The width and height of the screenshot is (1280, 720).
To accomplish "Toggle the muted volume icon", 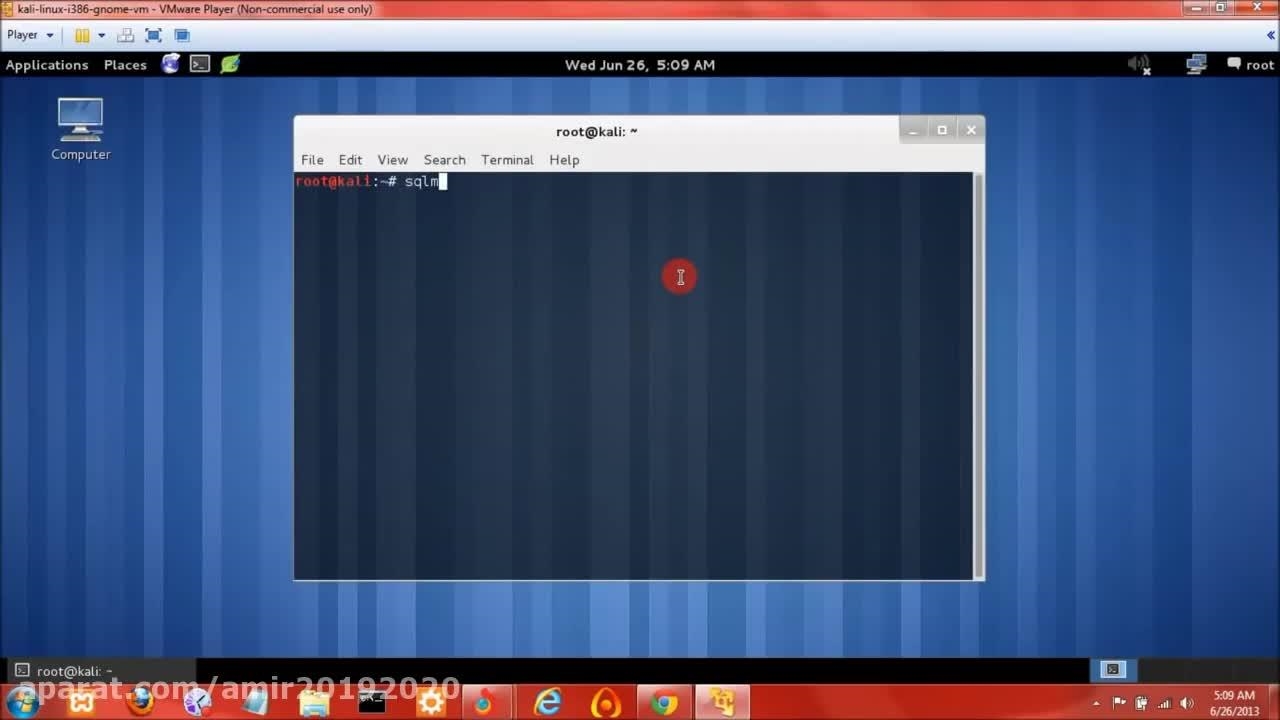I will 1139,65.
